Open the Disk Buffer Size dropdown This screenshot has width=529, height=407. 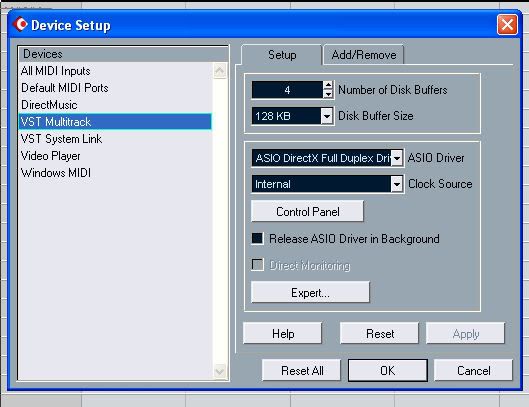point(327,116)
